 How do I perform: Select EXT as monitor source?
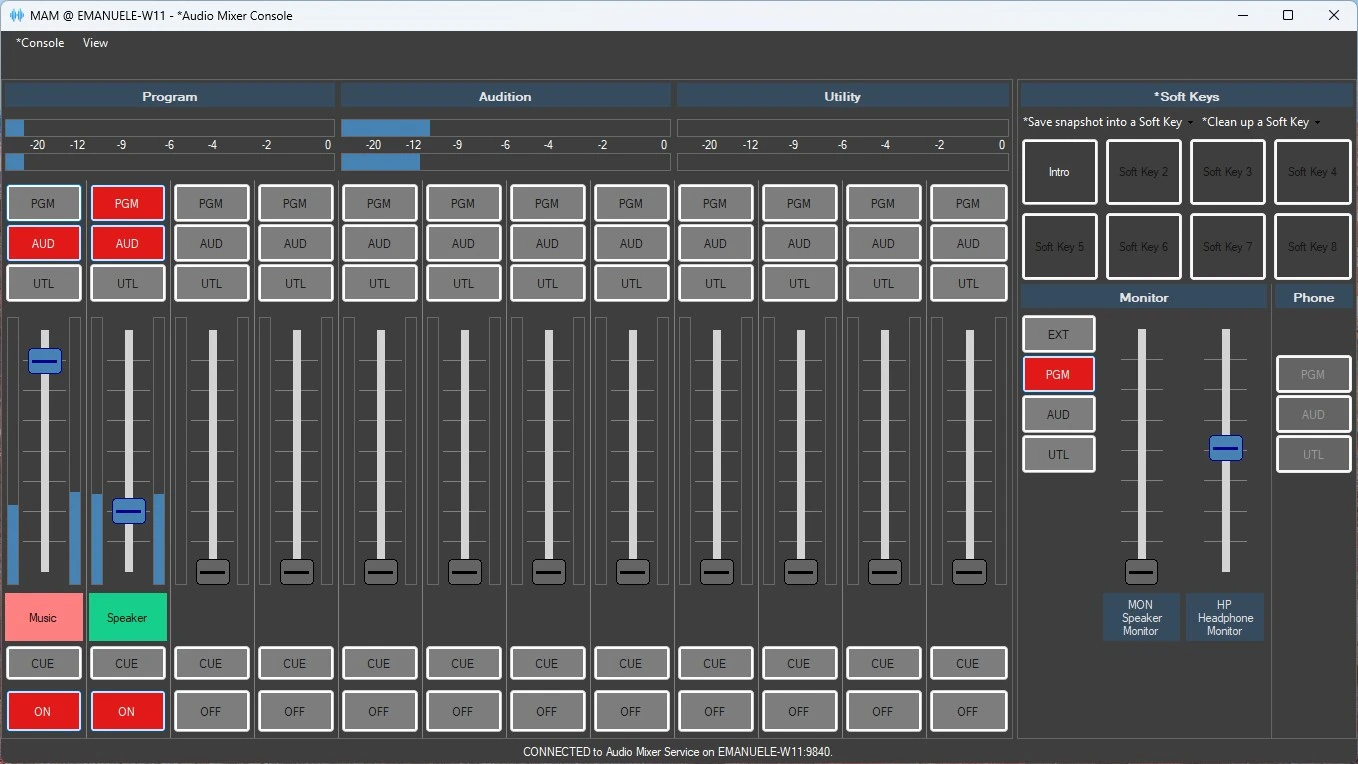coord(1058,334)
